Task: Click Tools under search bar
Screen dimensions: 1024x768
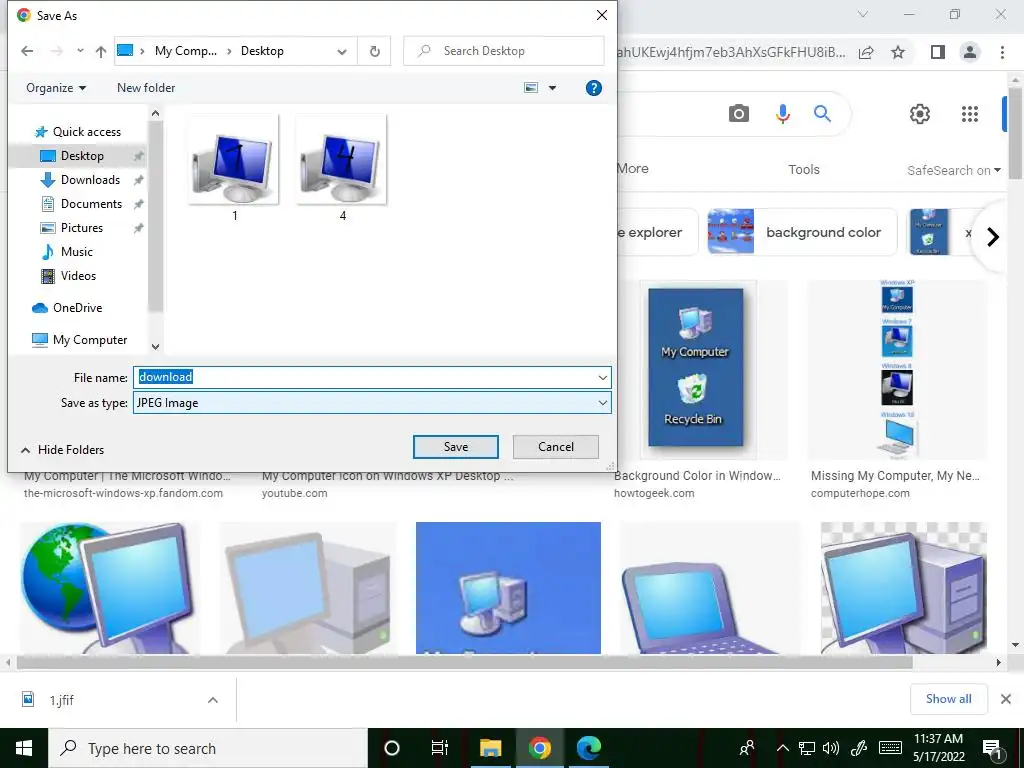Action: pyautogui.click(x=803, y=170)
